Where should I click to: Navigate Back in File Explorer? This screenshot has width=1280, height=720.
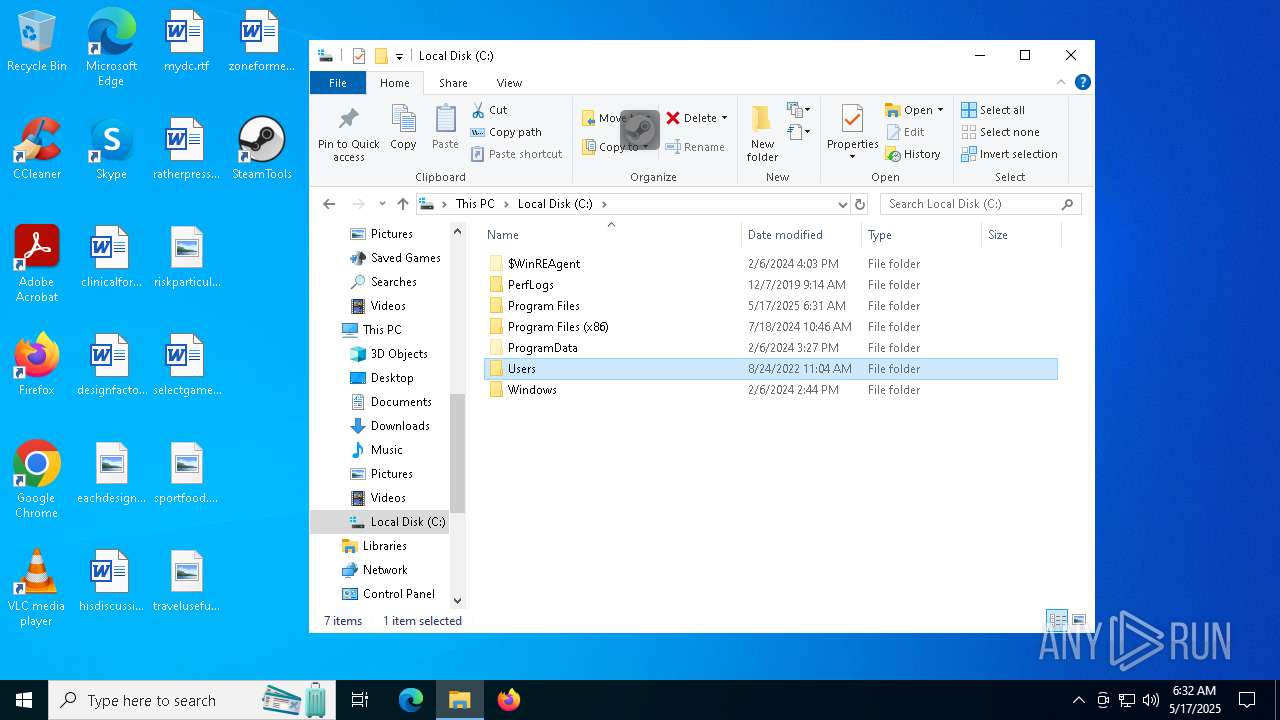click(x=329, y=204)
